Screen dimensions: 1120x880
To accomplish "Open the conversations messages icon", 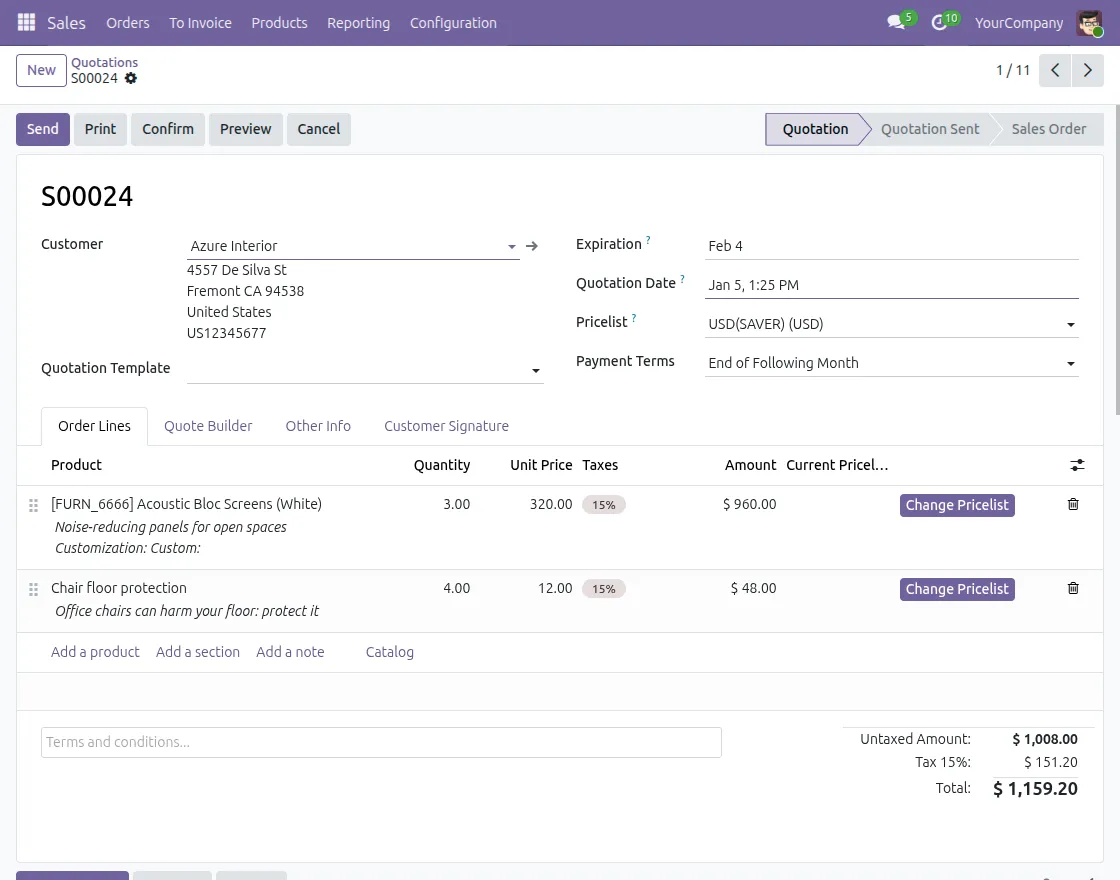I will pos(896,22).
